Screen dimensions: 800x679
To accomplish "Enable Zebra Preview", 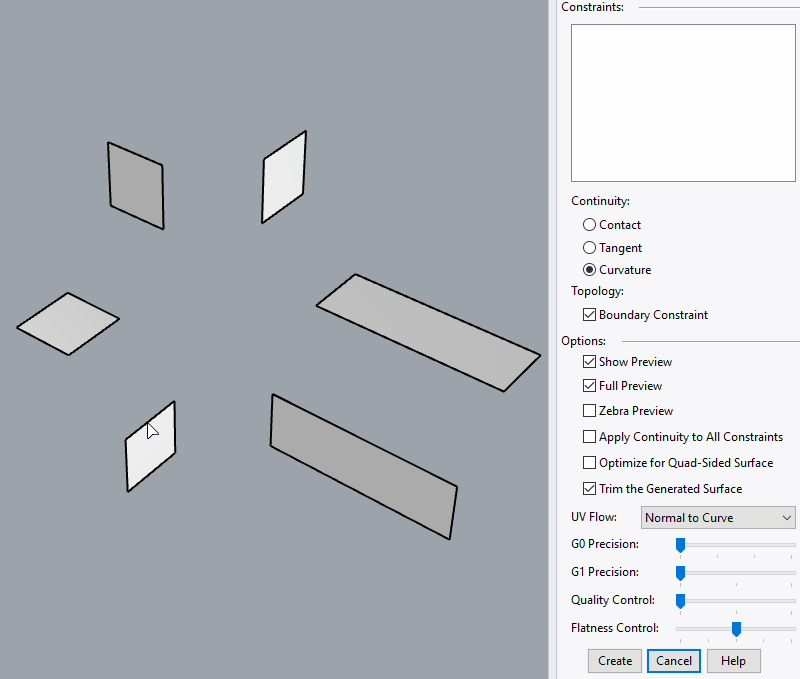I will [x=589, y=410].
